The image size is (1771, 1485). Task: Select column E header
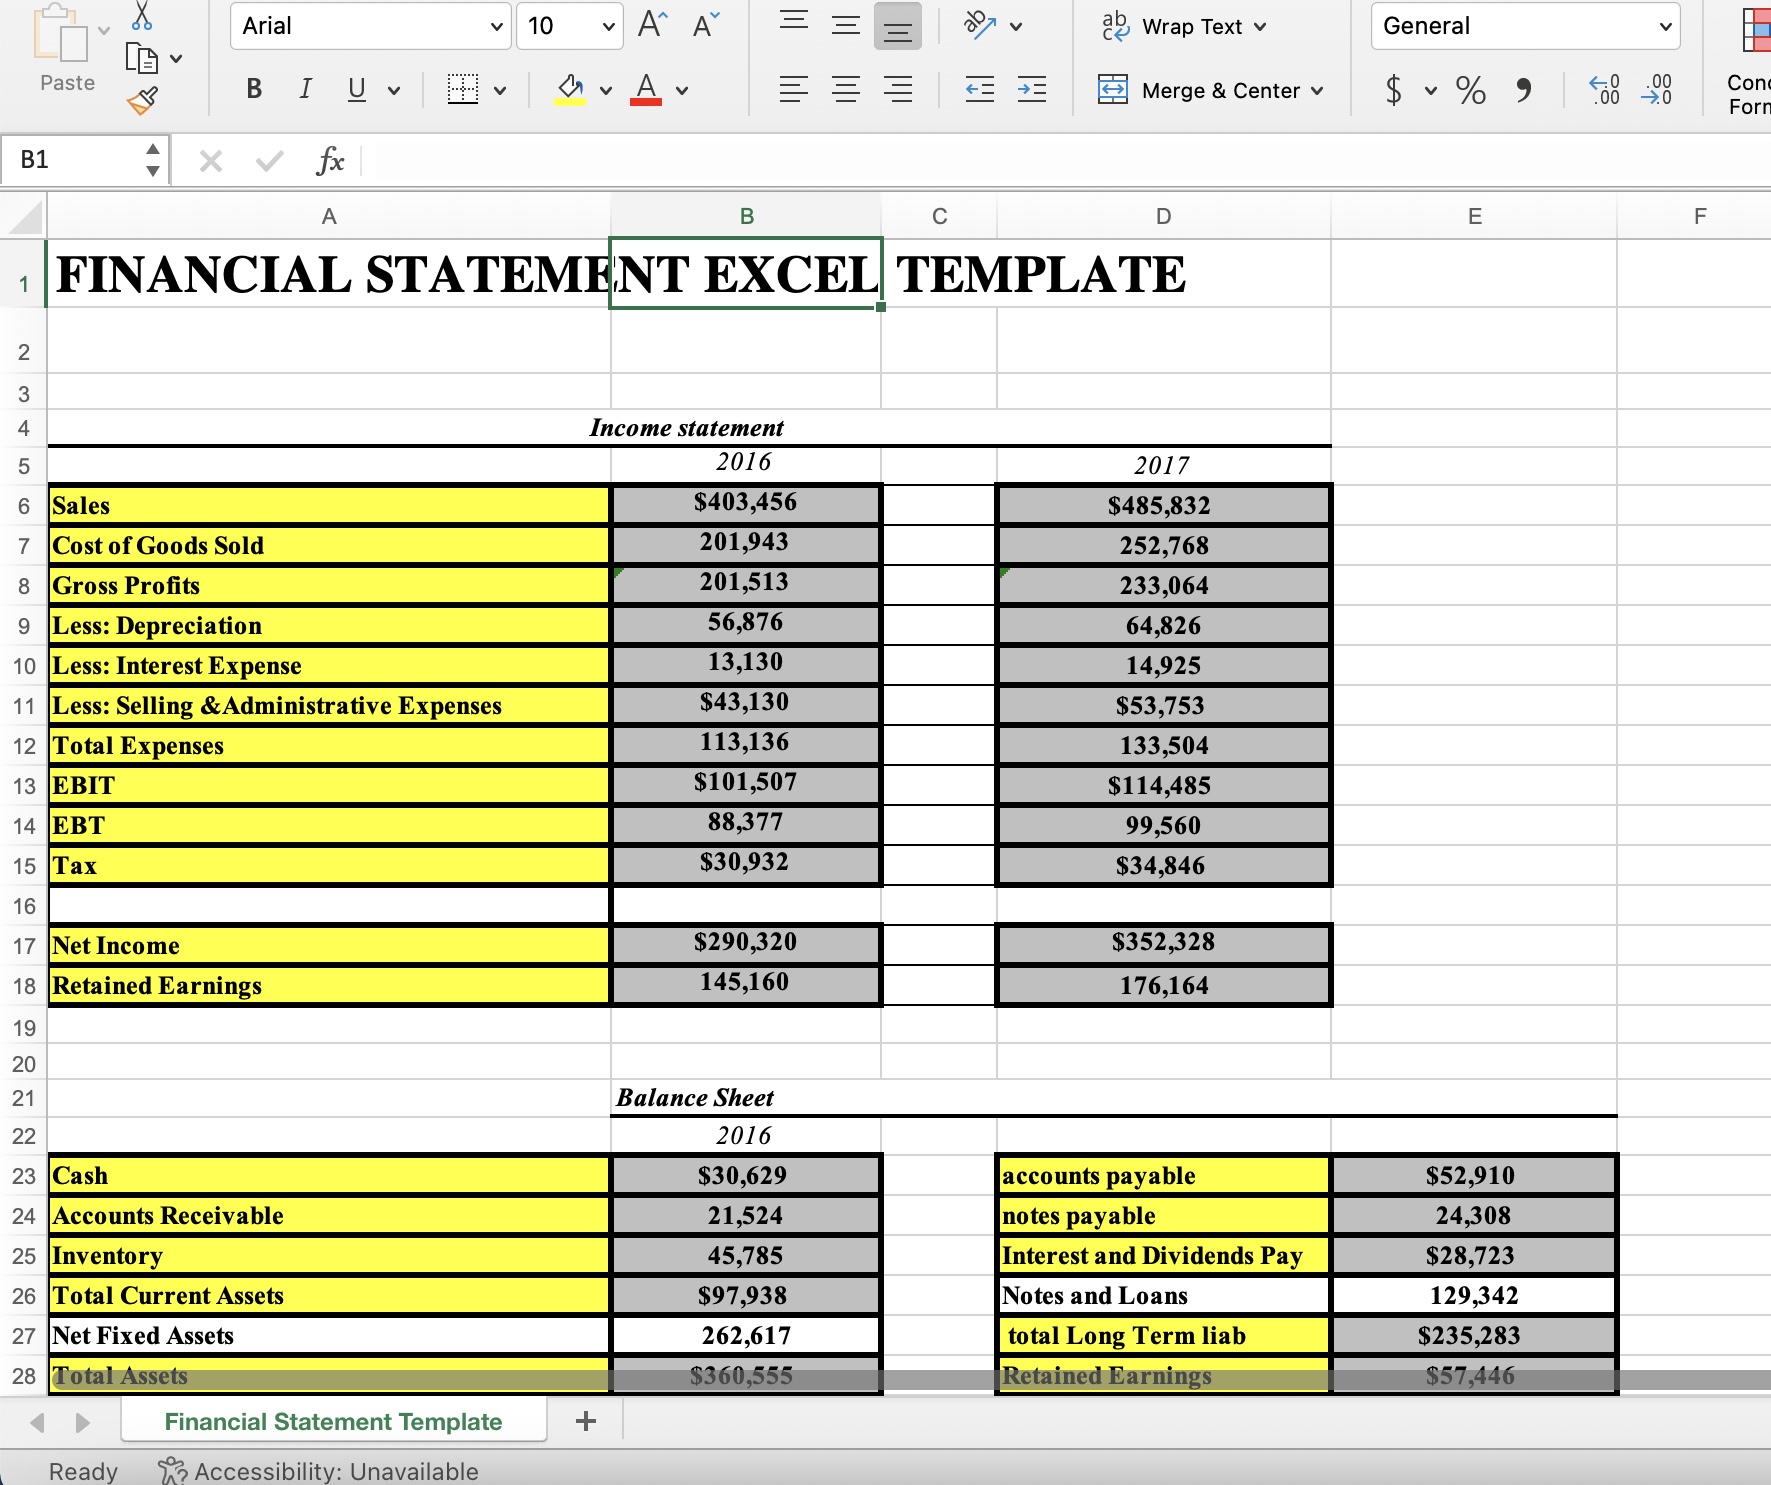(x=1475, y=216)
